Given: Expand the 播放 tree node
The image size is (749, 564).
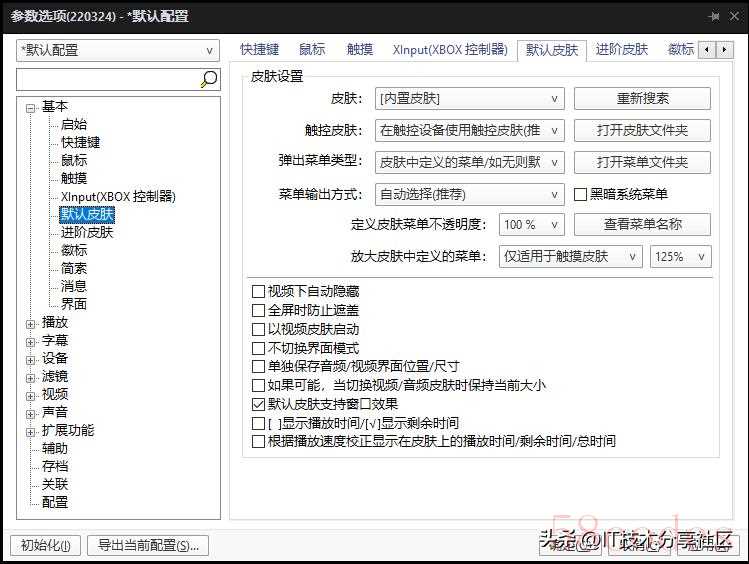Looking at the screenshot, I should click(x=31, y=324).
